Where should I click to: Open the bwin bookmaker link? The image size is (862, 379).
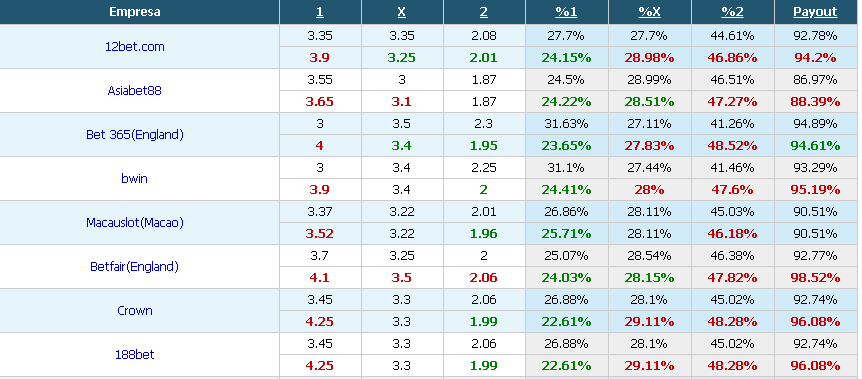pyautogui.click(x=135, y=179)
